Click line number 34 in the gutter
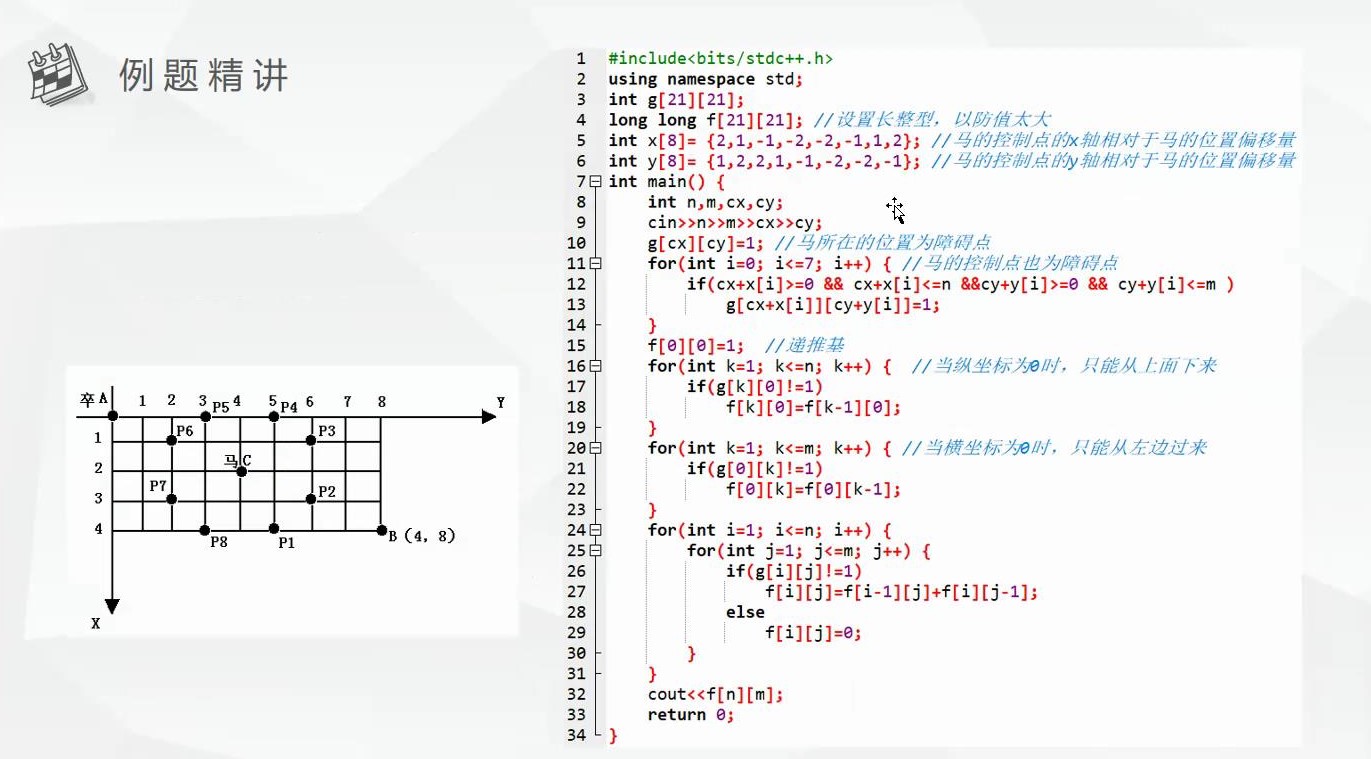This screenshot has width=1371, height=759. (575, 735)
